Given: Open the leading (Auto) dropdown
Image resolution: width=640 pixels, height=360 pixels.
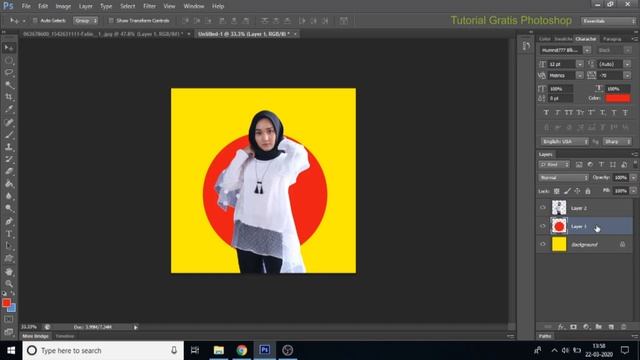Looking at the screenshot, I should coord(627,64).
